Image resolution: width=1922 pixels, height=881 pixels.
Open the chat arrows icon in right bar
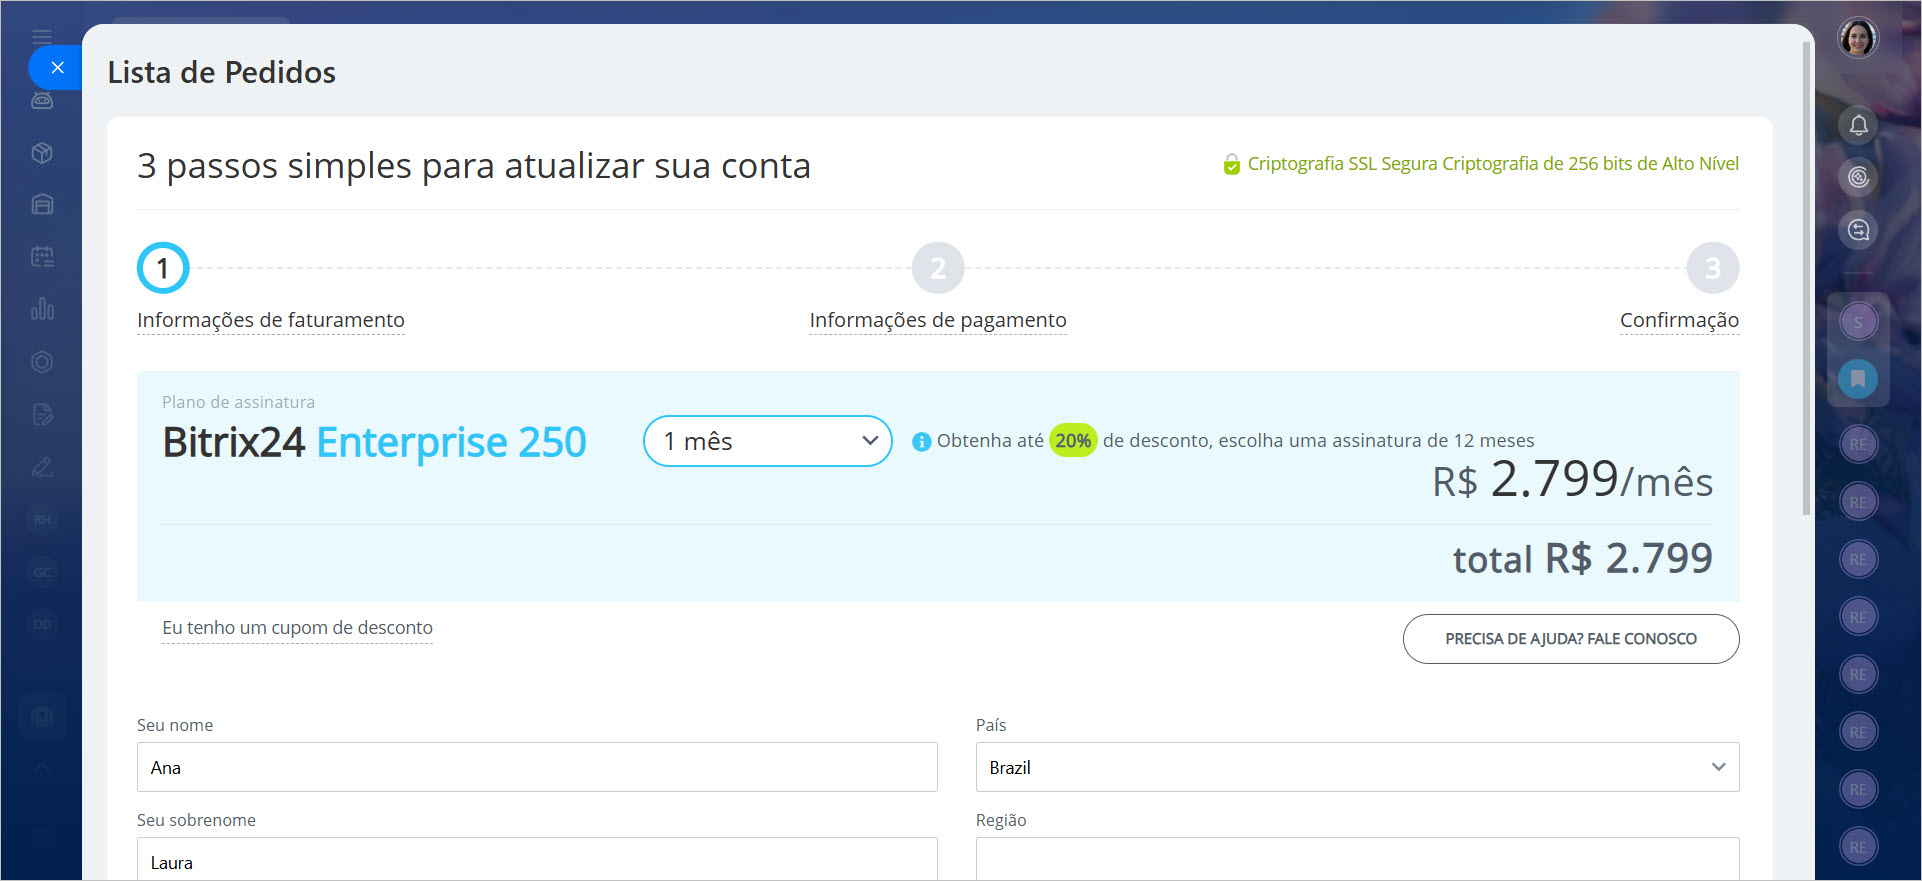1858,230
